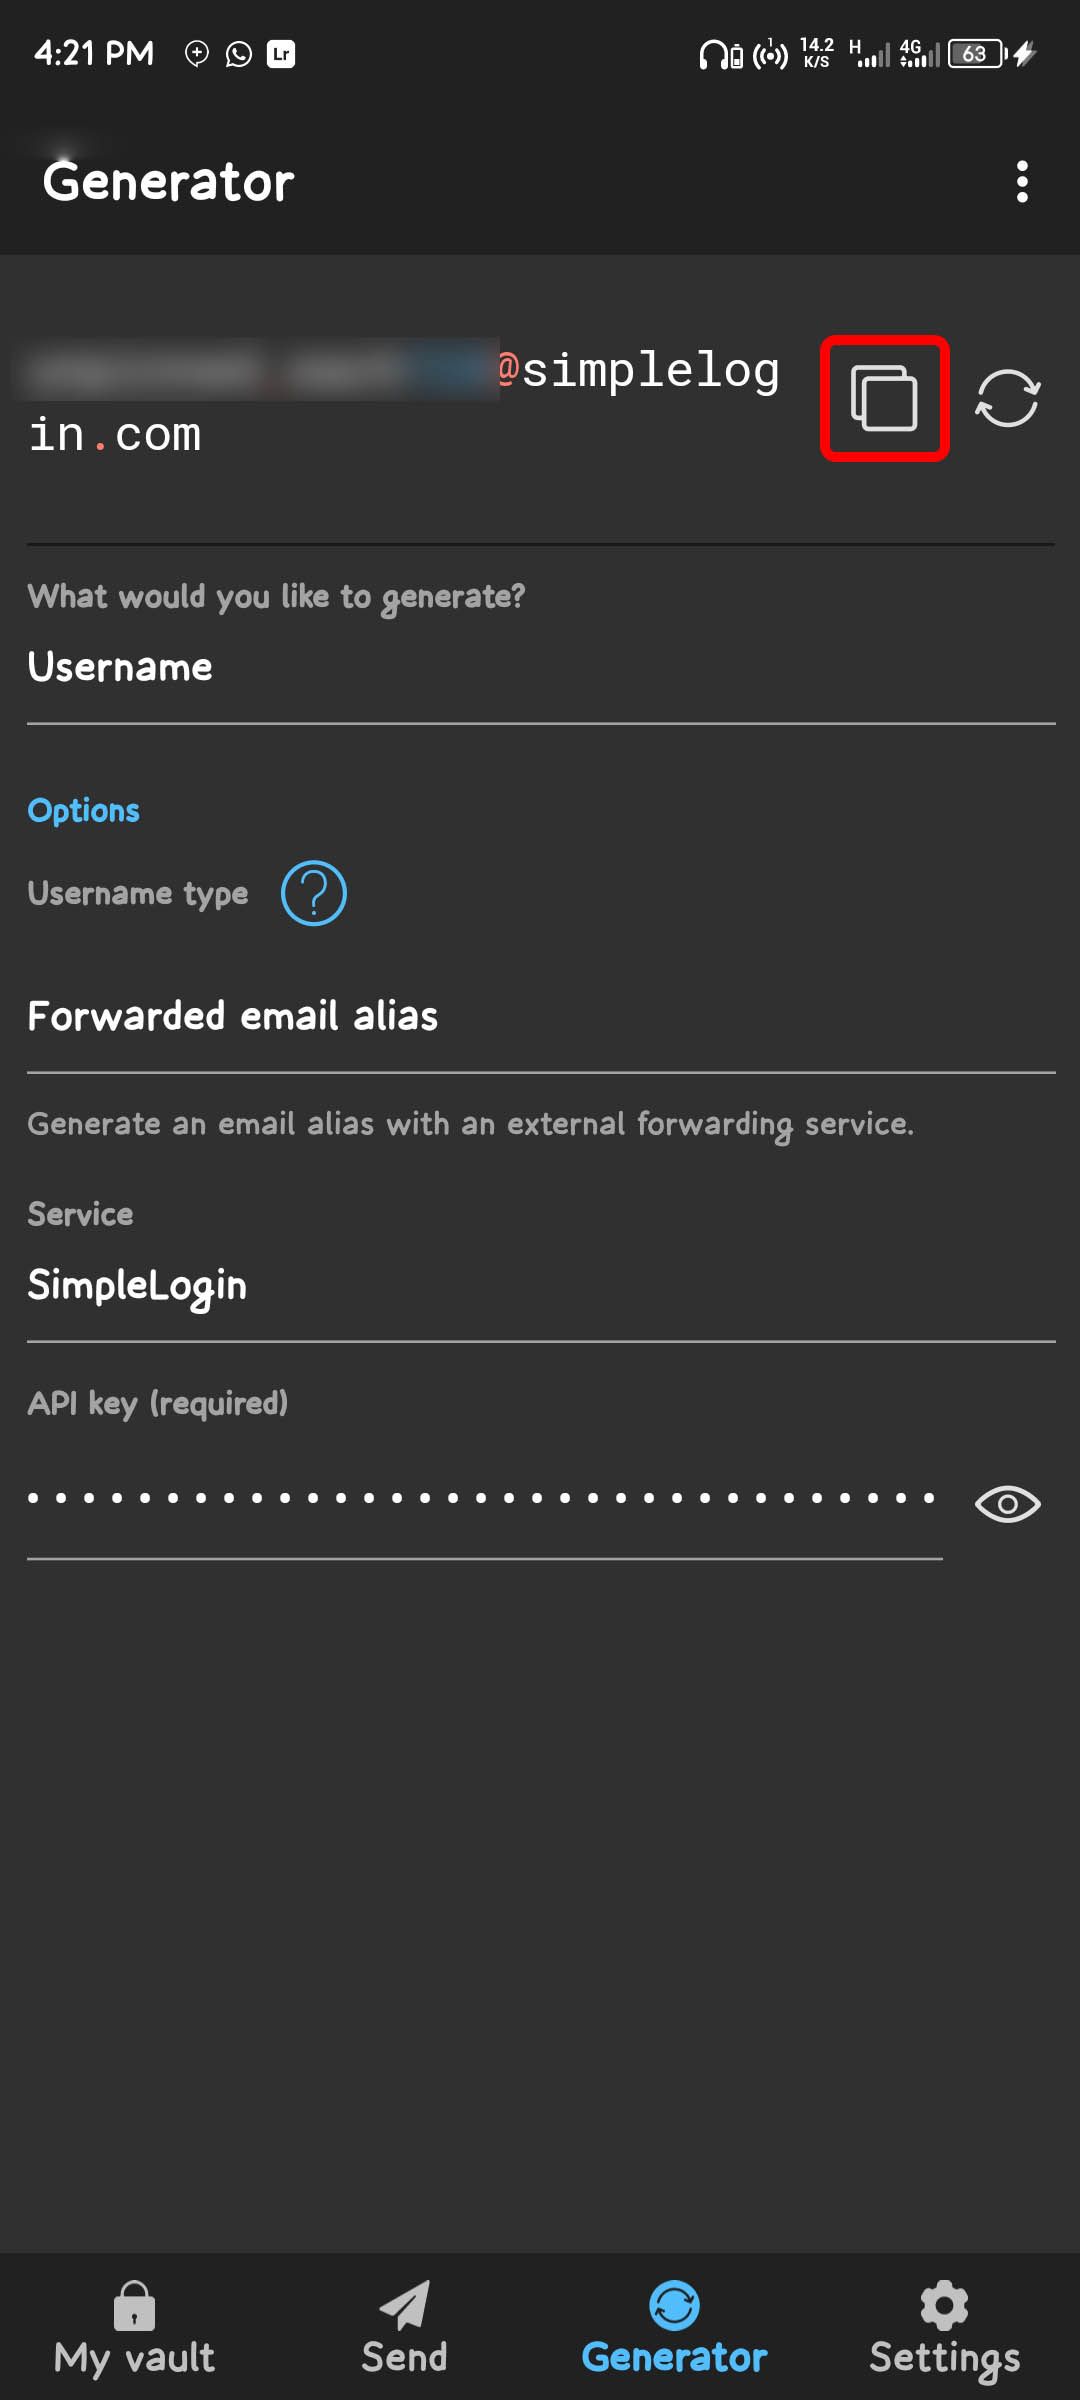Image resolution: width=1080 pixels, height=2400 pixels.
Task: Tap the hotspot status icon
Action: tap(770, 54)
